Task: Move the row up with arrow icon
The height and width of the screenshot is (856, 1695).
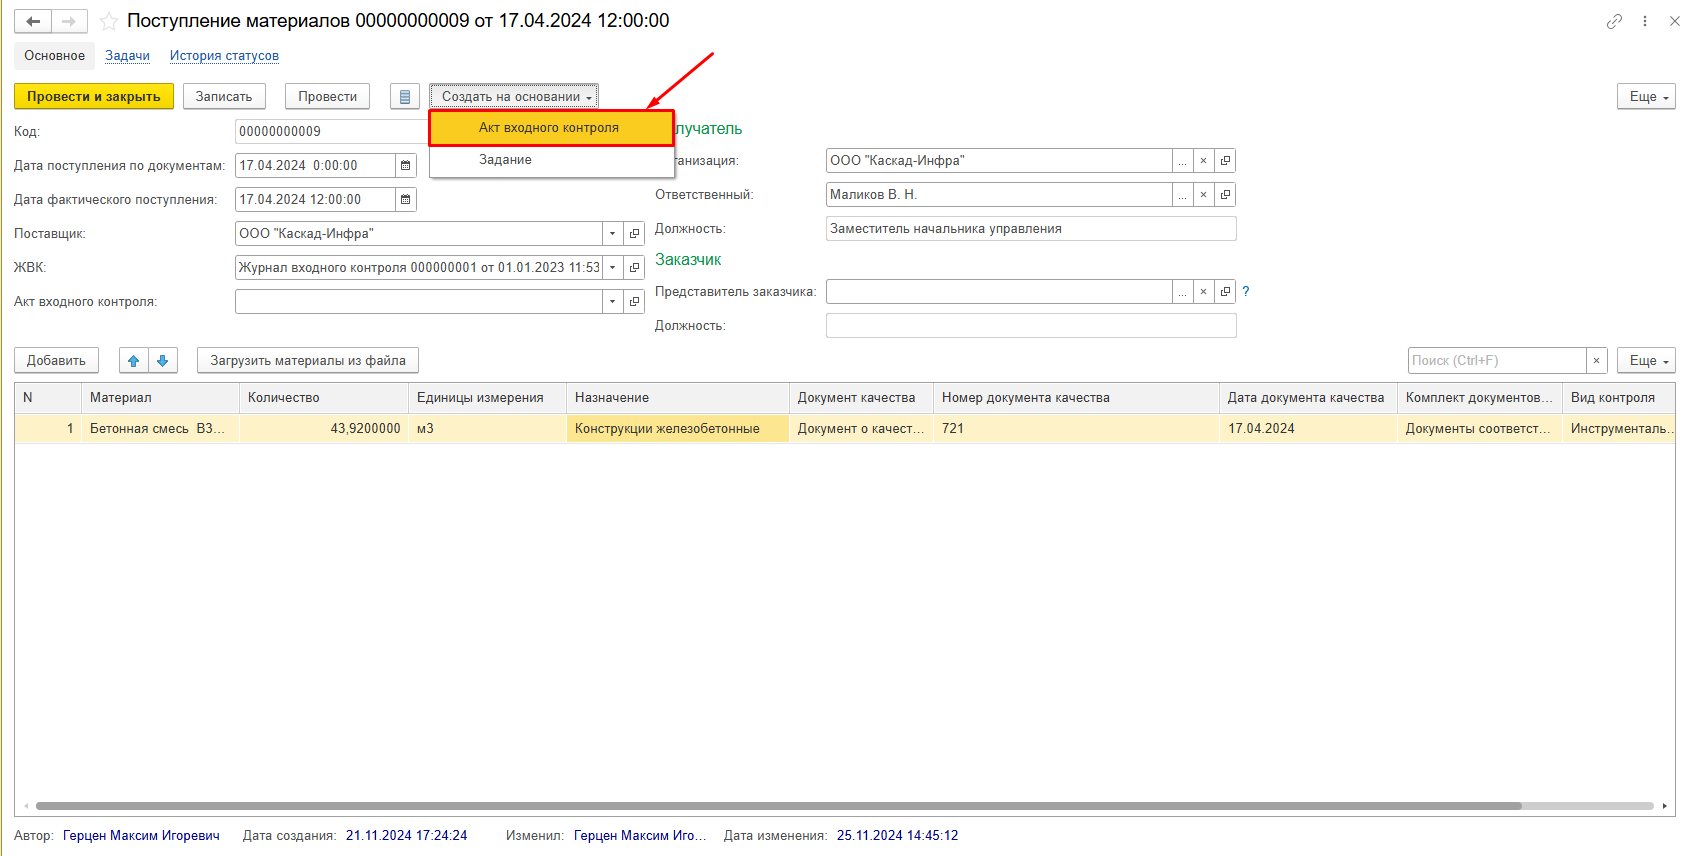Action: (133, 361)
